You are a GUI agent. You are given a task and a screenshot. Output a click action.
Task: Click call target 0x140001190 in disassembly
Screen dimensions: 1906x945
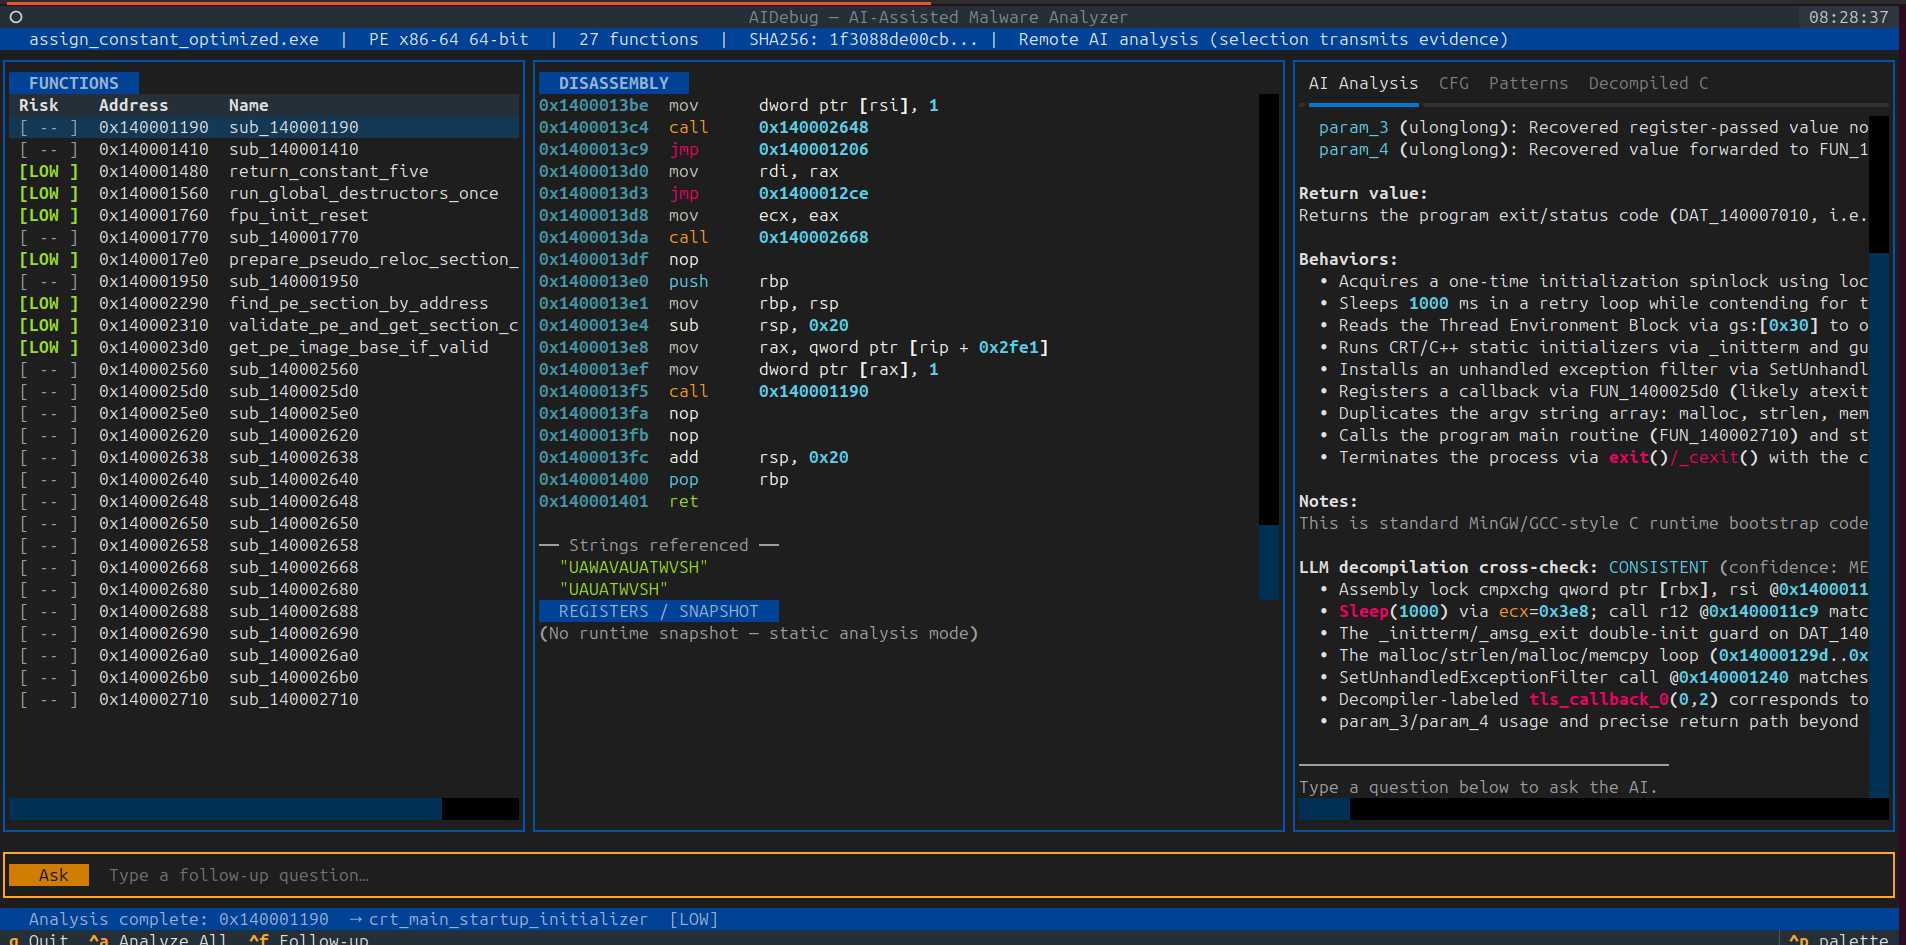tap(813, 391)
